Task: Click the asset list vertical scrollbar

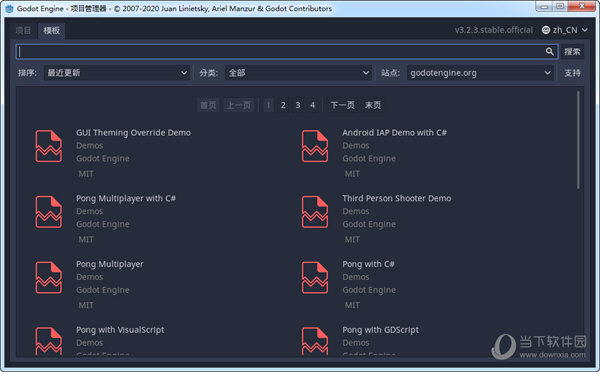Action: 578,140
